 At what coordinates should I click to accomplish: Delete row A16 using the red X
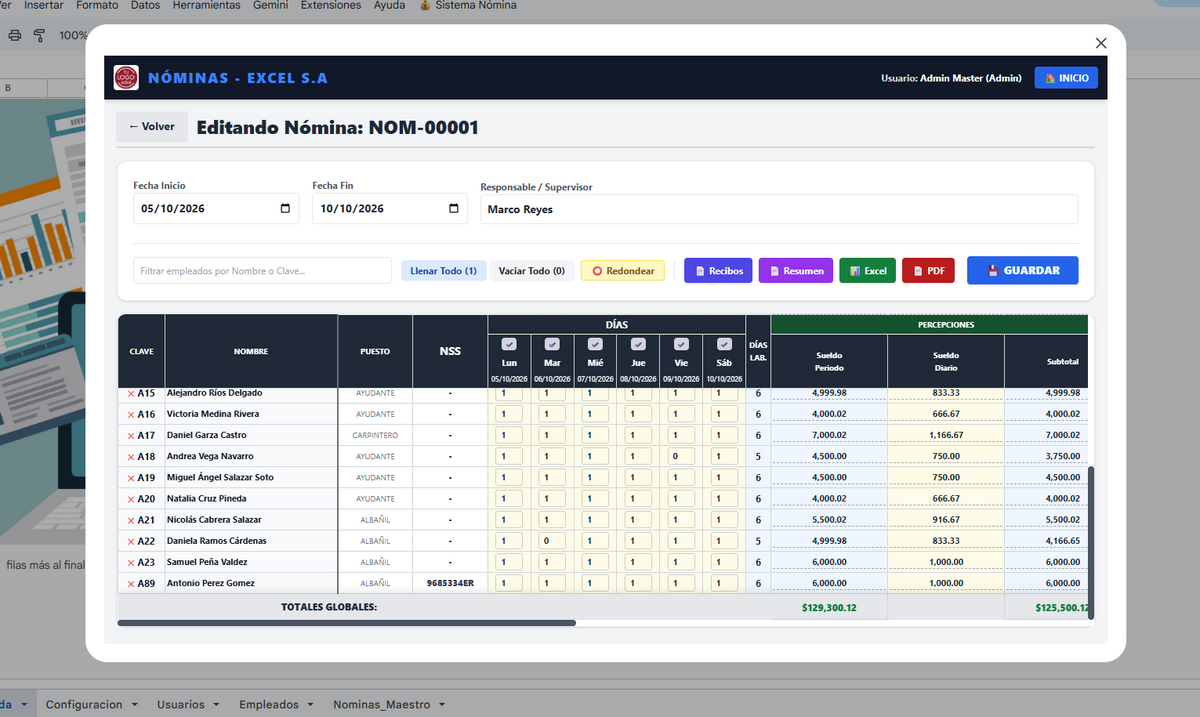pos(131,414)
